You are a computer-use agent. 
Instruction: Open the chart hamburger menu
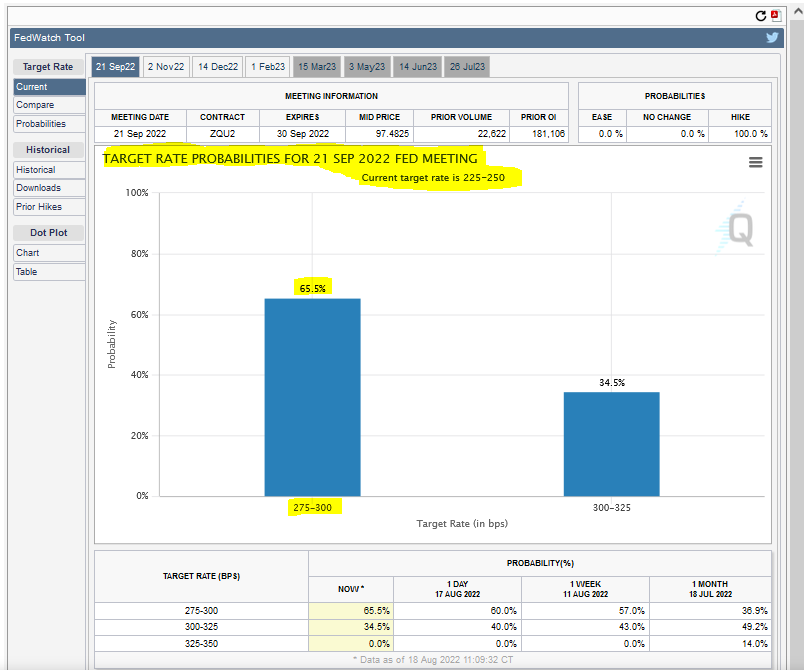[x=755, y=163]
